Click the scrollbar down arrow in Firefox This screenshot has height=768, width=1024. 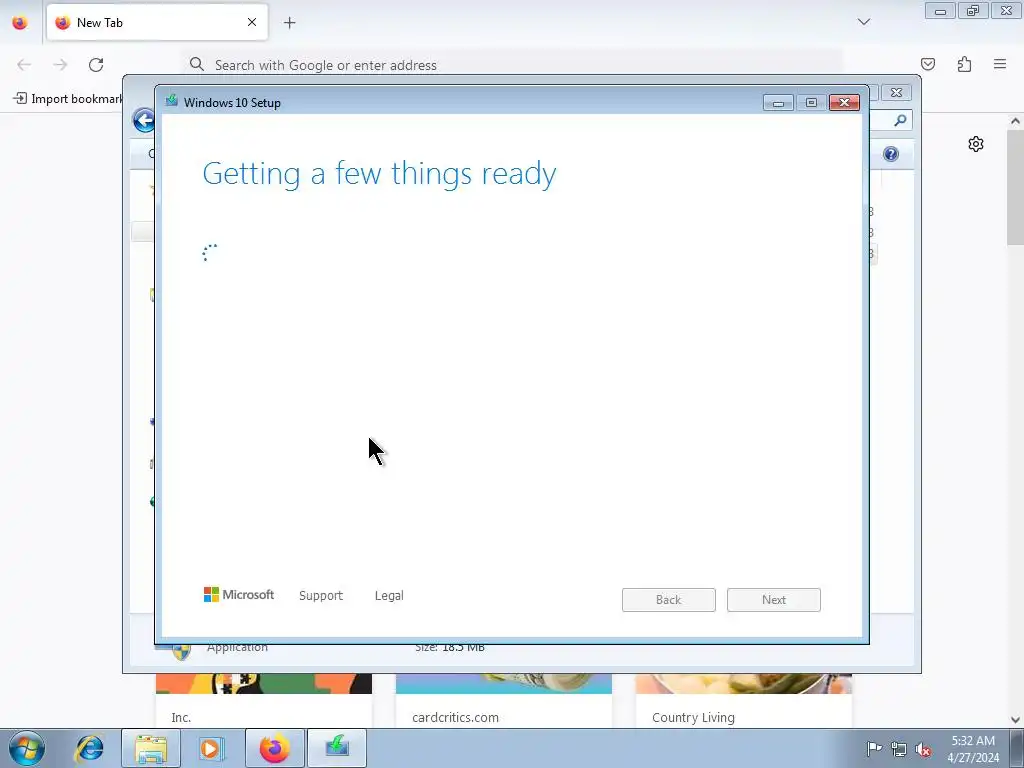1015,720
